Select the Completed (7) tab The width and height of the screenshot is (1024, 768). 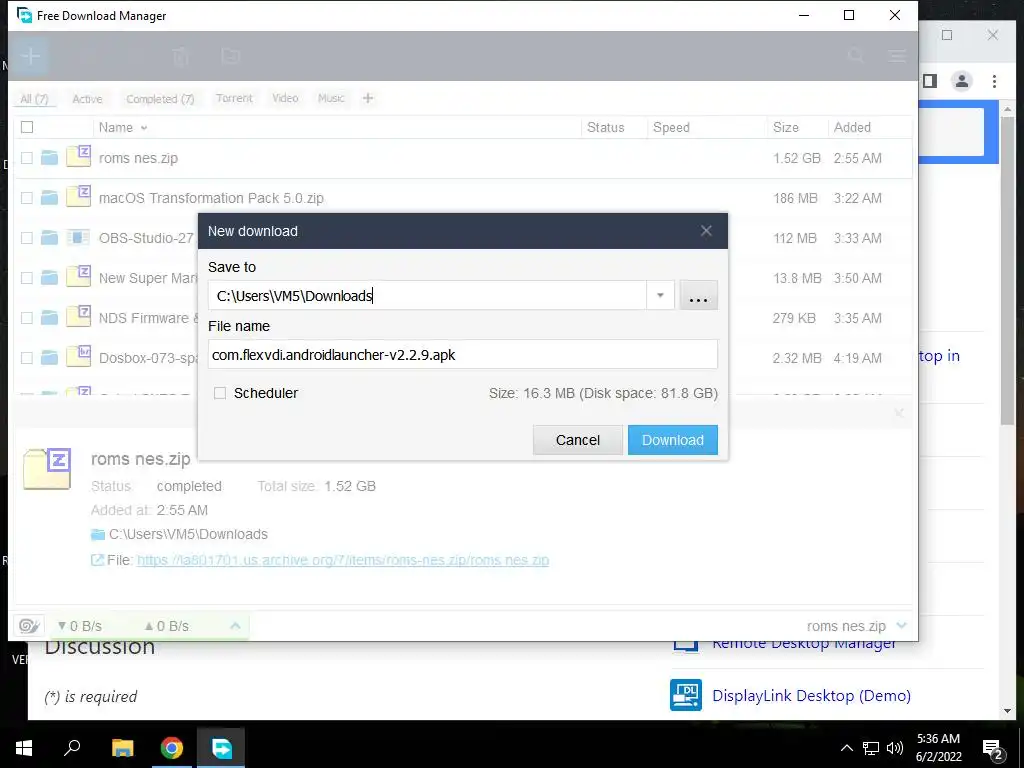[x=160, y=99]
